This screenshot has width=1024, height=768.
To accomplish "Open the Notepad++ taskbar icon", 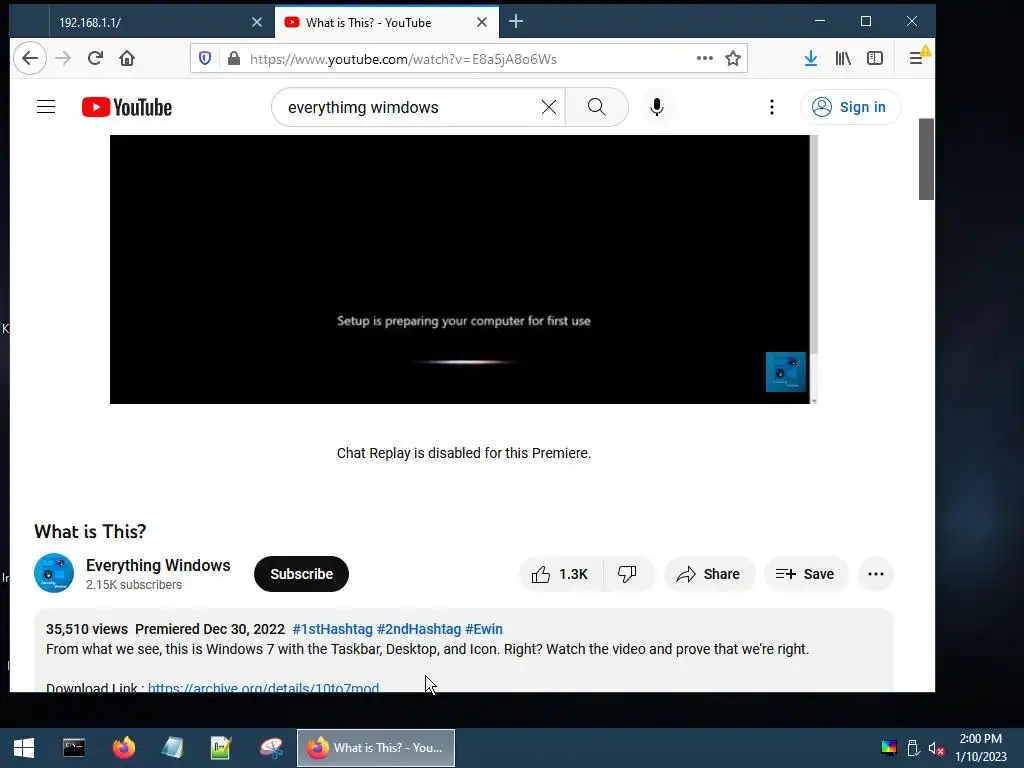I will [221, 748].
